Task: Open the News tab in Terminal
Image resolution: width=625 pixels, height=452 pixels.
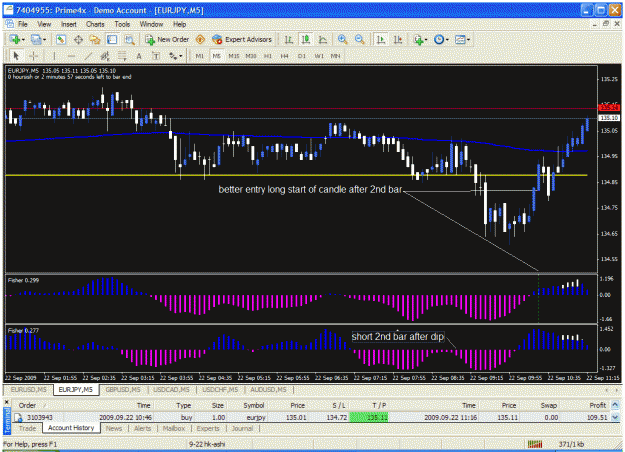Action: tap(114, 428)
